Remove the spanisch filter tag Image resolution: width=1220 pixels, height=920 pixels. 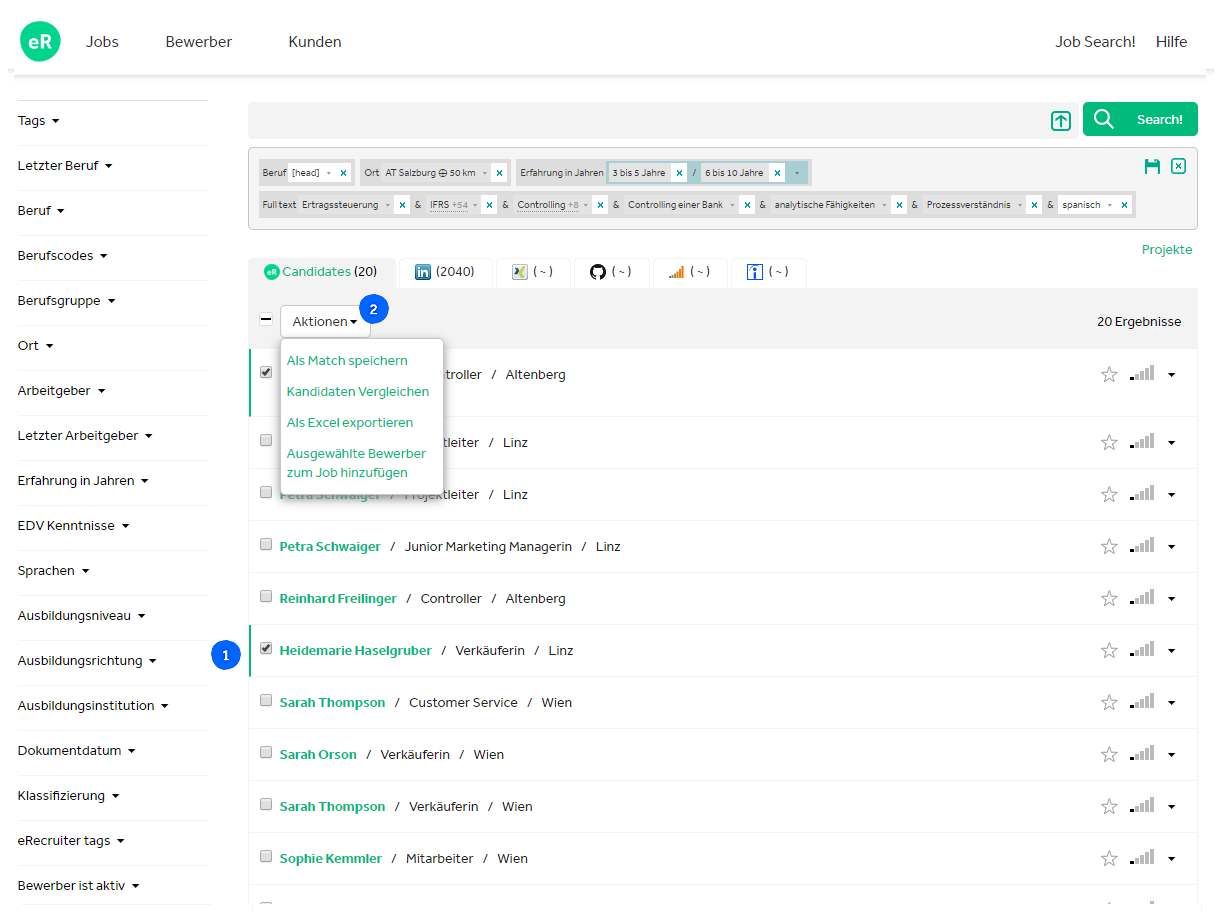coord(1124,205)
